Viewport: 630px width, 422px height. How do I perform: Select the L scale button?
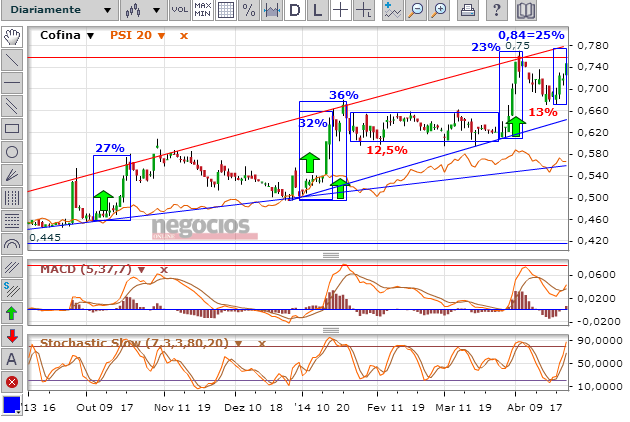coord(317,10)
